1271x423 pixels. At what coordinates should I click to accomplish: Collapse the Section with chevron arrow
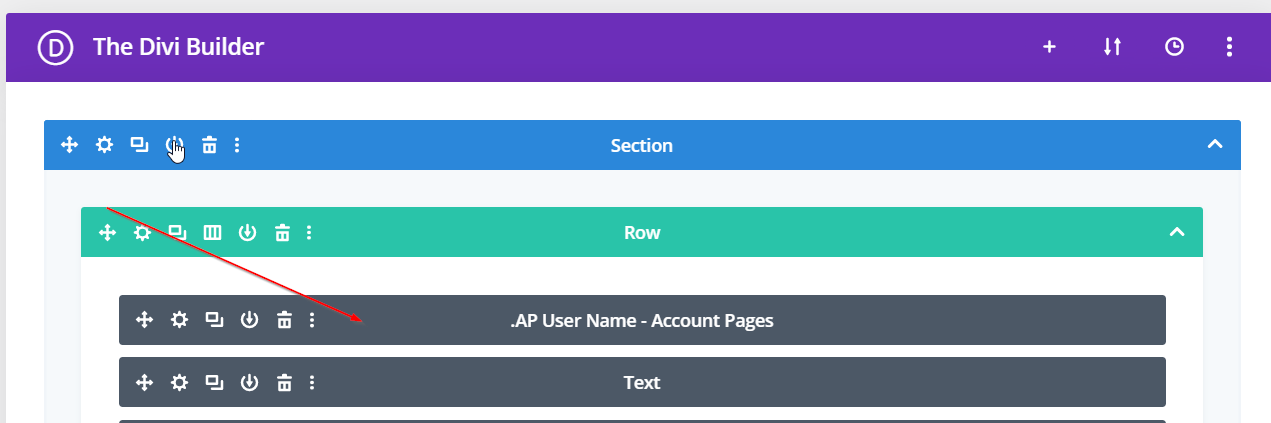pyautogui.click(x=1215, y=145)
